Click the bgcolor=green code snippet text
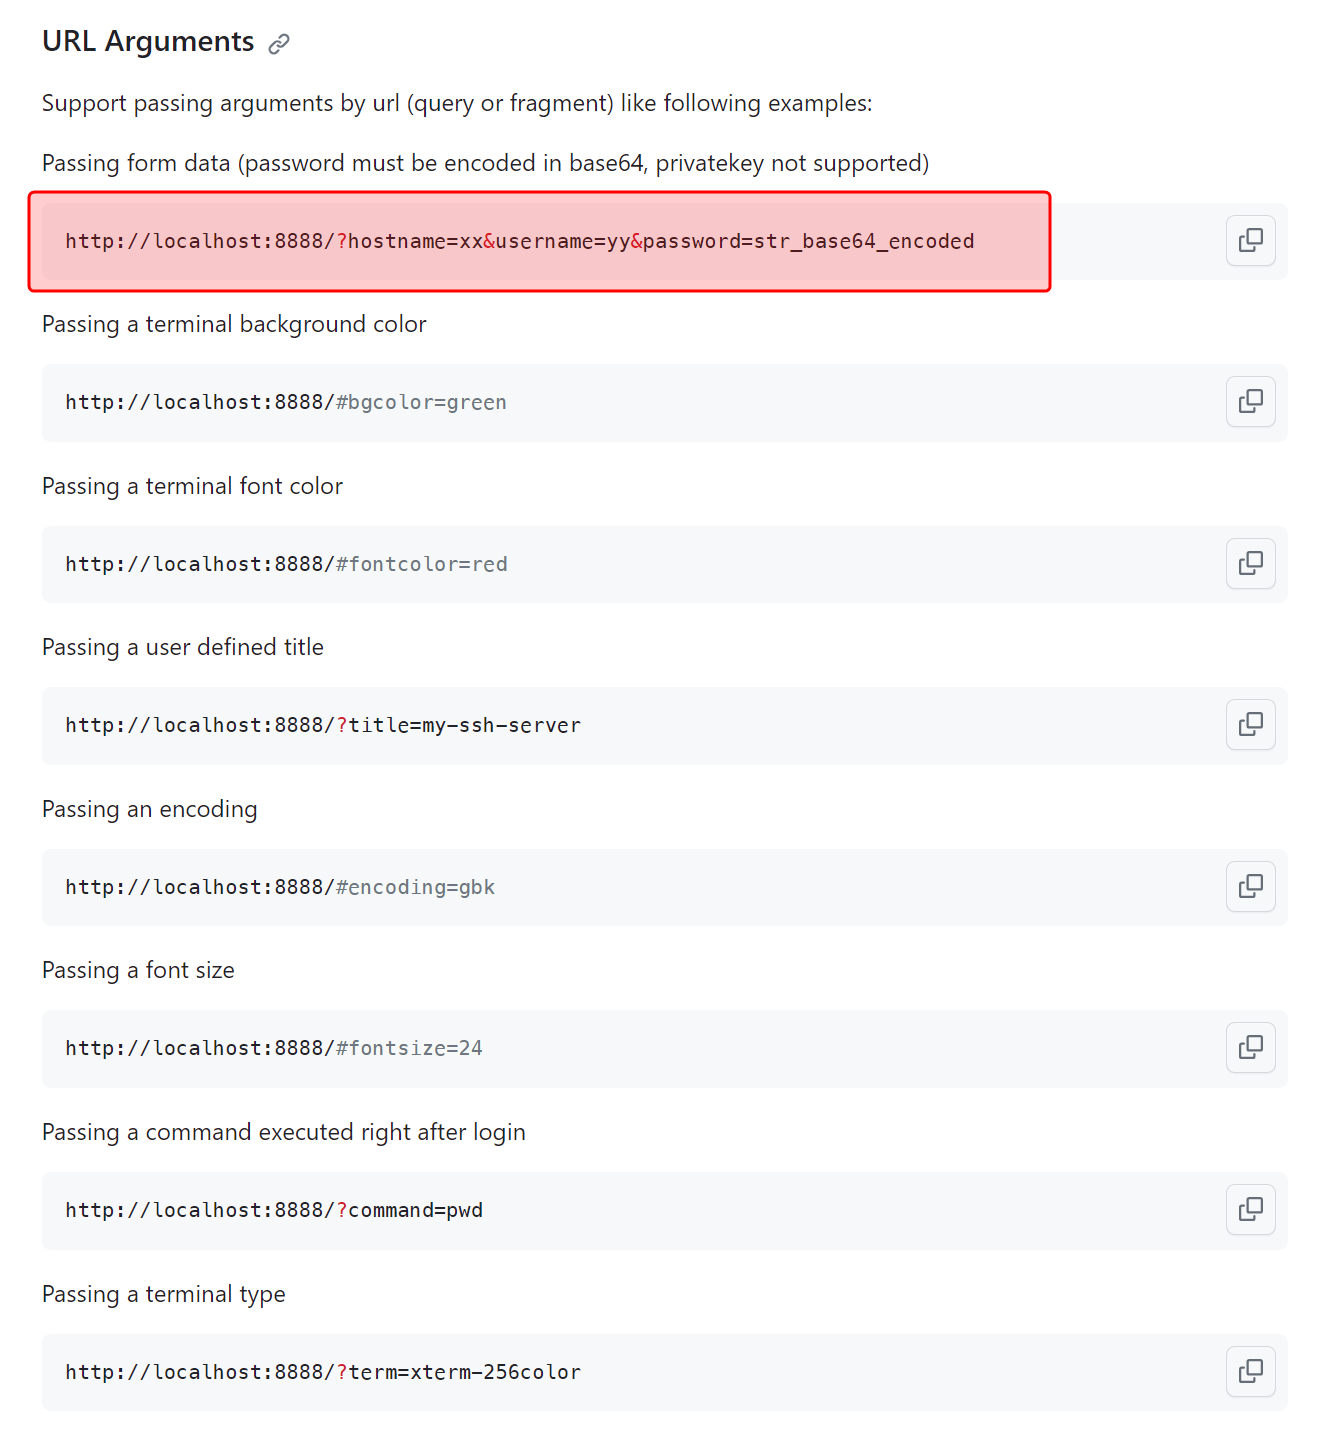The height and width of the screenshot is (1439, 1329). 286,403
